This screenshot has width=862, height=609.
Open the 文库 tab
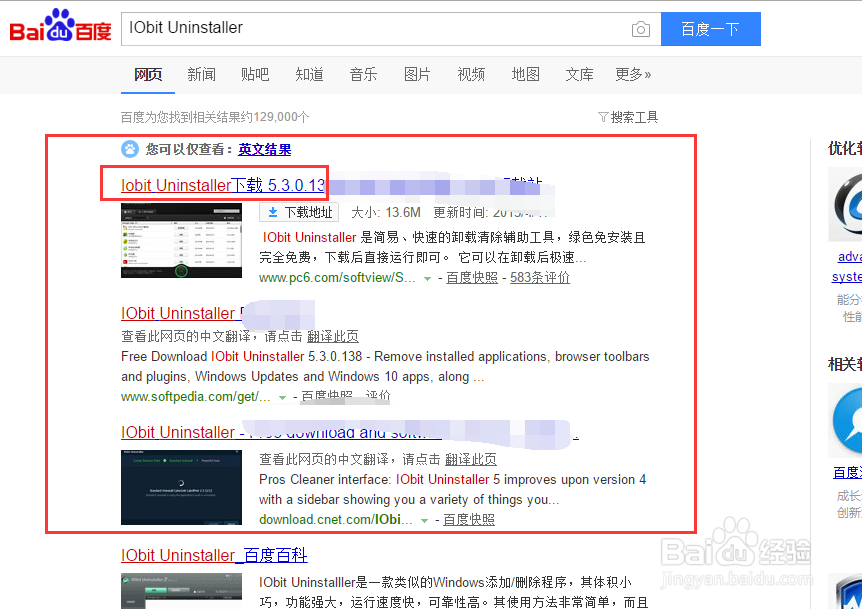click(x=579, y=74)
